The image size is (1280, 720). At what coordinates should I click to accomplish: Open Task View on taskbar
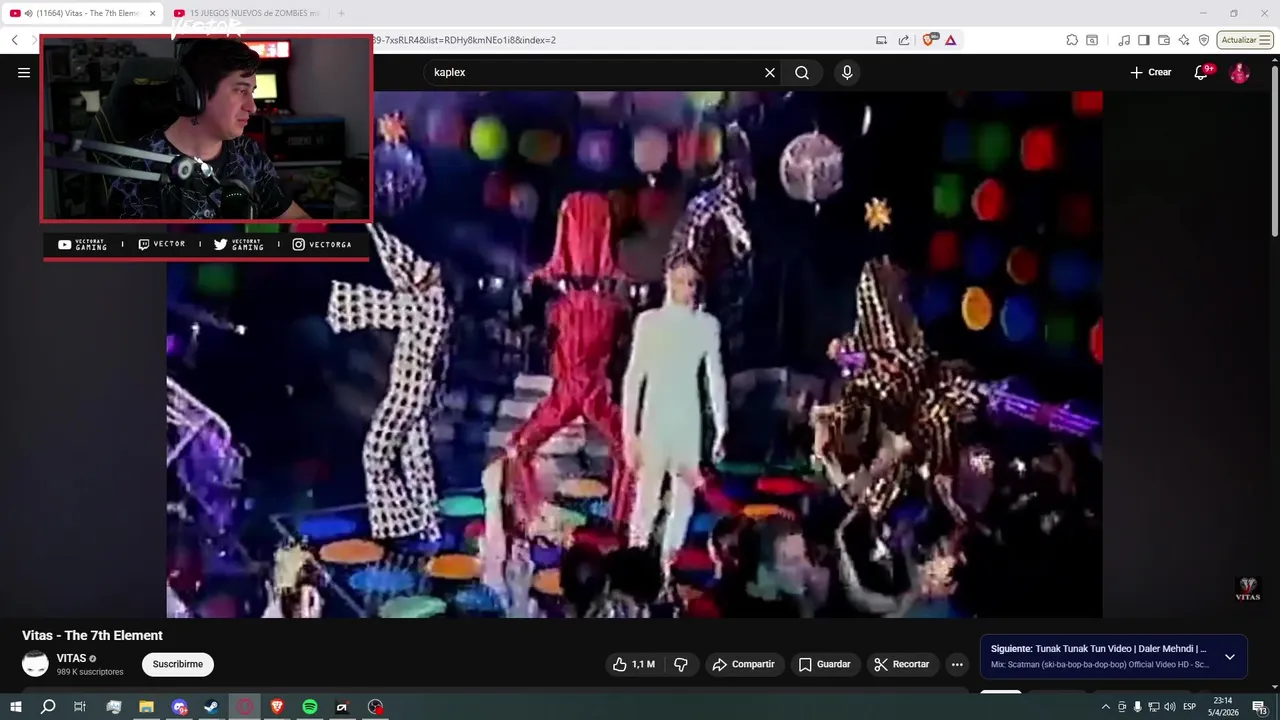pyautogui.click(x=80, y=707)
